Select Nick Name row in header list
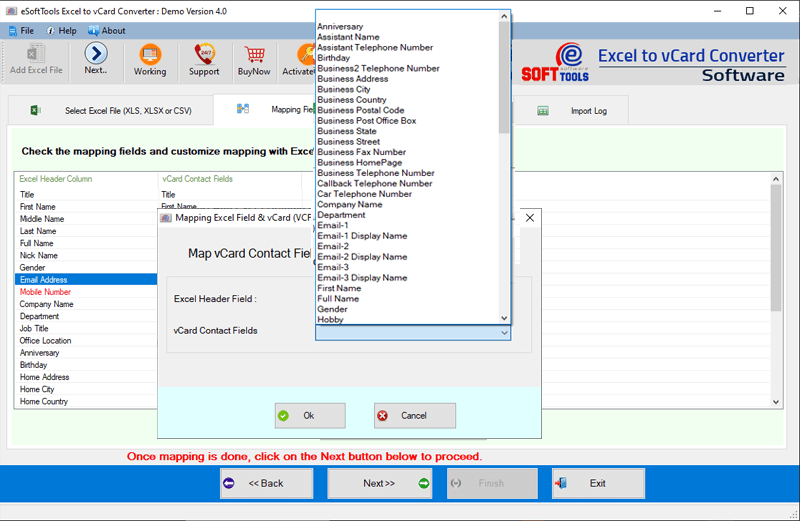This screenshot has height=521, width=800. (x=86, y=255)
